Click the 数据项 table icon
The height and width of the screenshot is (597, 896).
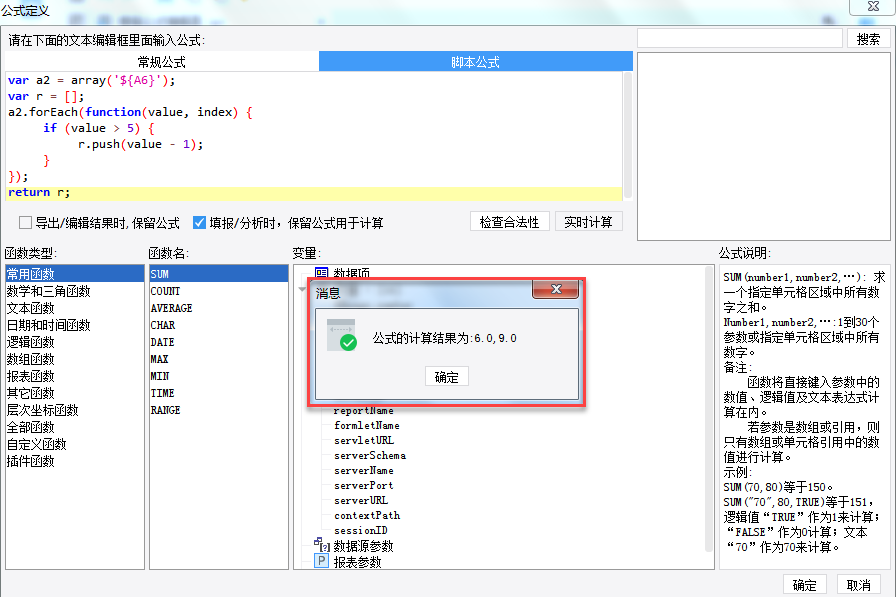[322, 273]
